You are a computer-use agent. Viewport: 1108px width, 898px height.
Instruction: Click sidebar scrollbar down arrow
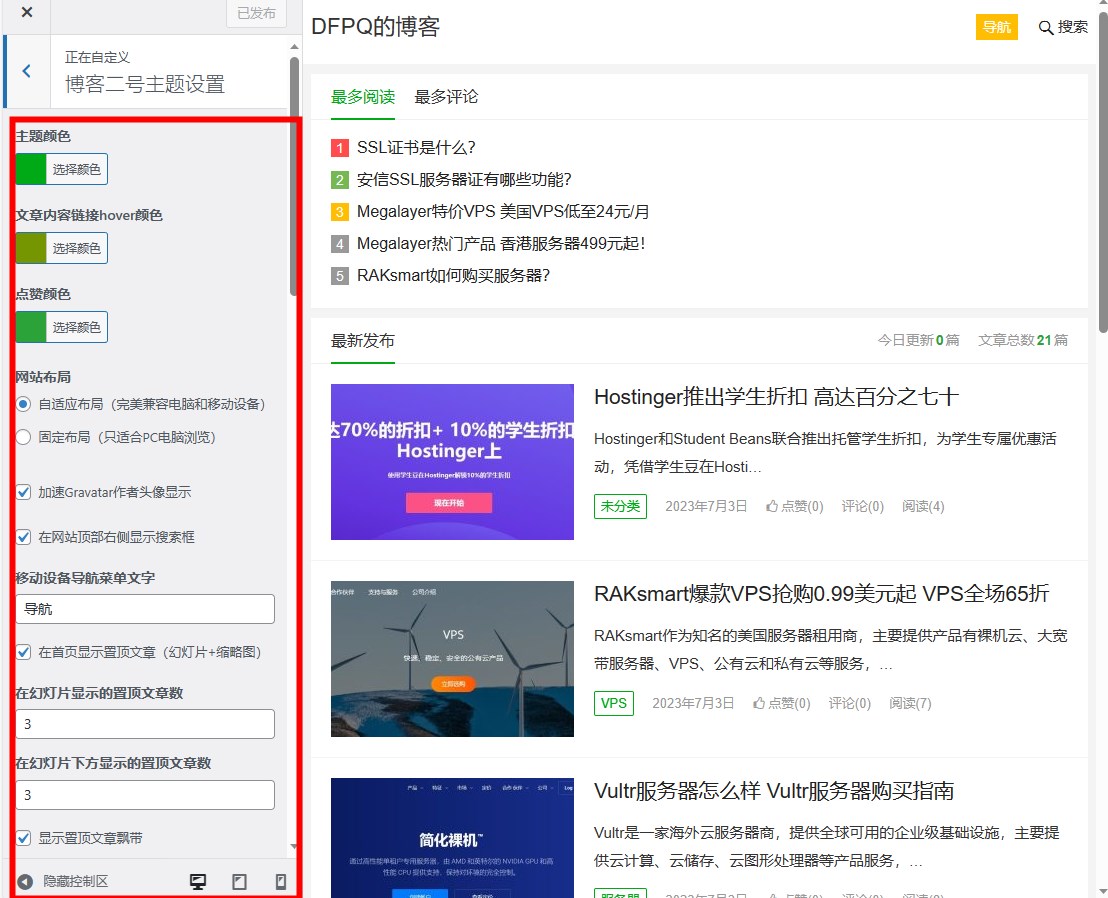pos(294,846)
